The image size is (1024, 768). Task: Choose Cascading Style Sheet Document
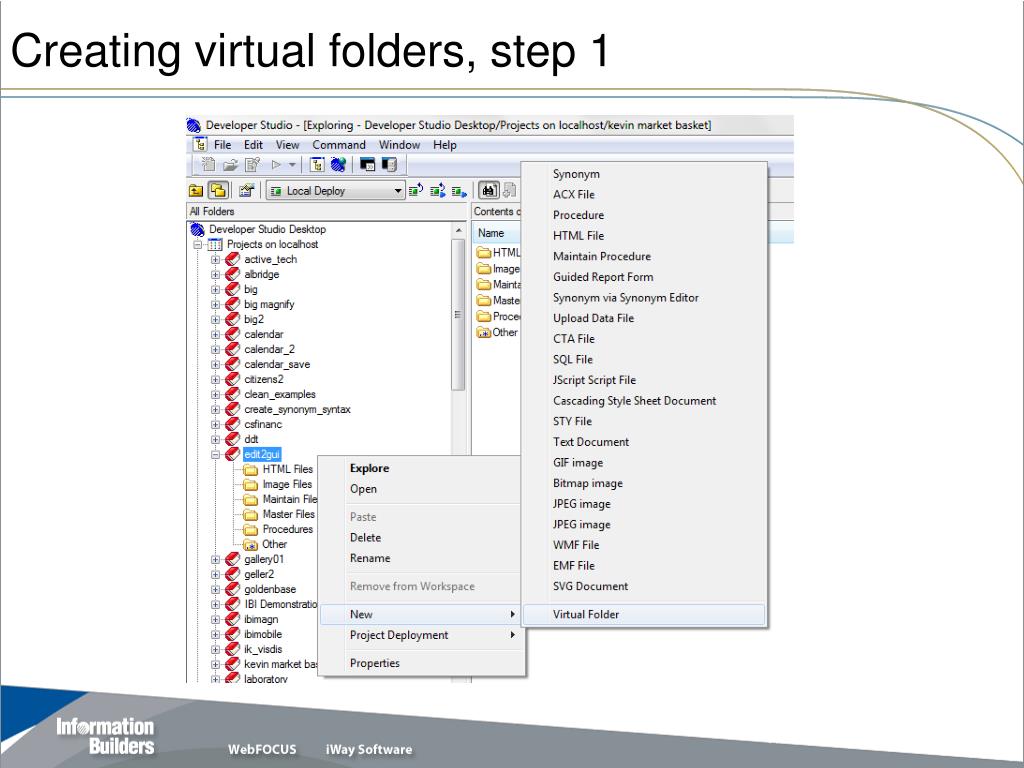click(645, 401)
